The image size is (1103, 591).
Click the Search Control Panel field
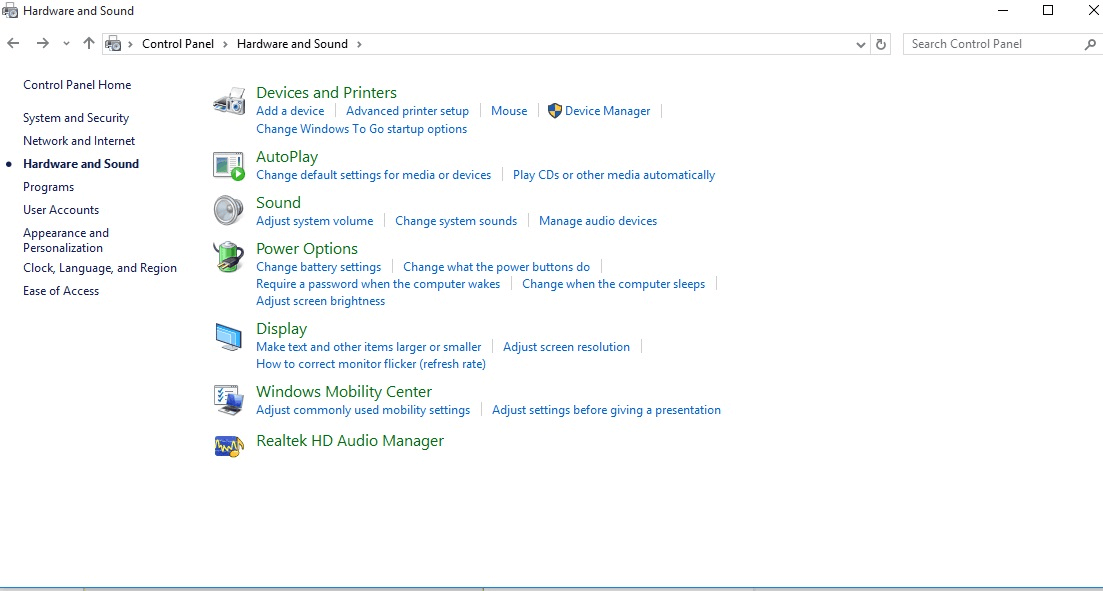point(1002,44)
